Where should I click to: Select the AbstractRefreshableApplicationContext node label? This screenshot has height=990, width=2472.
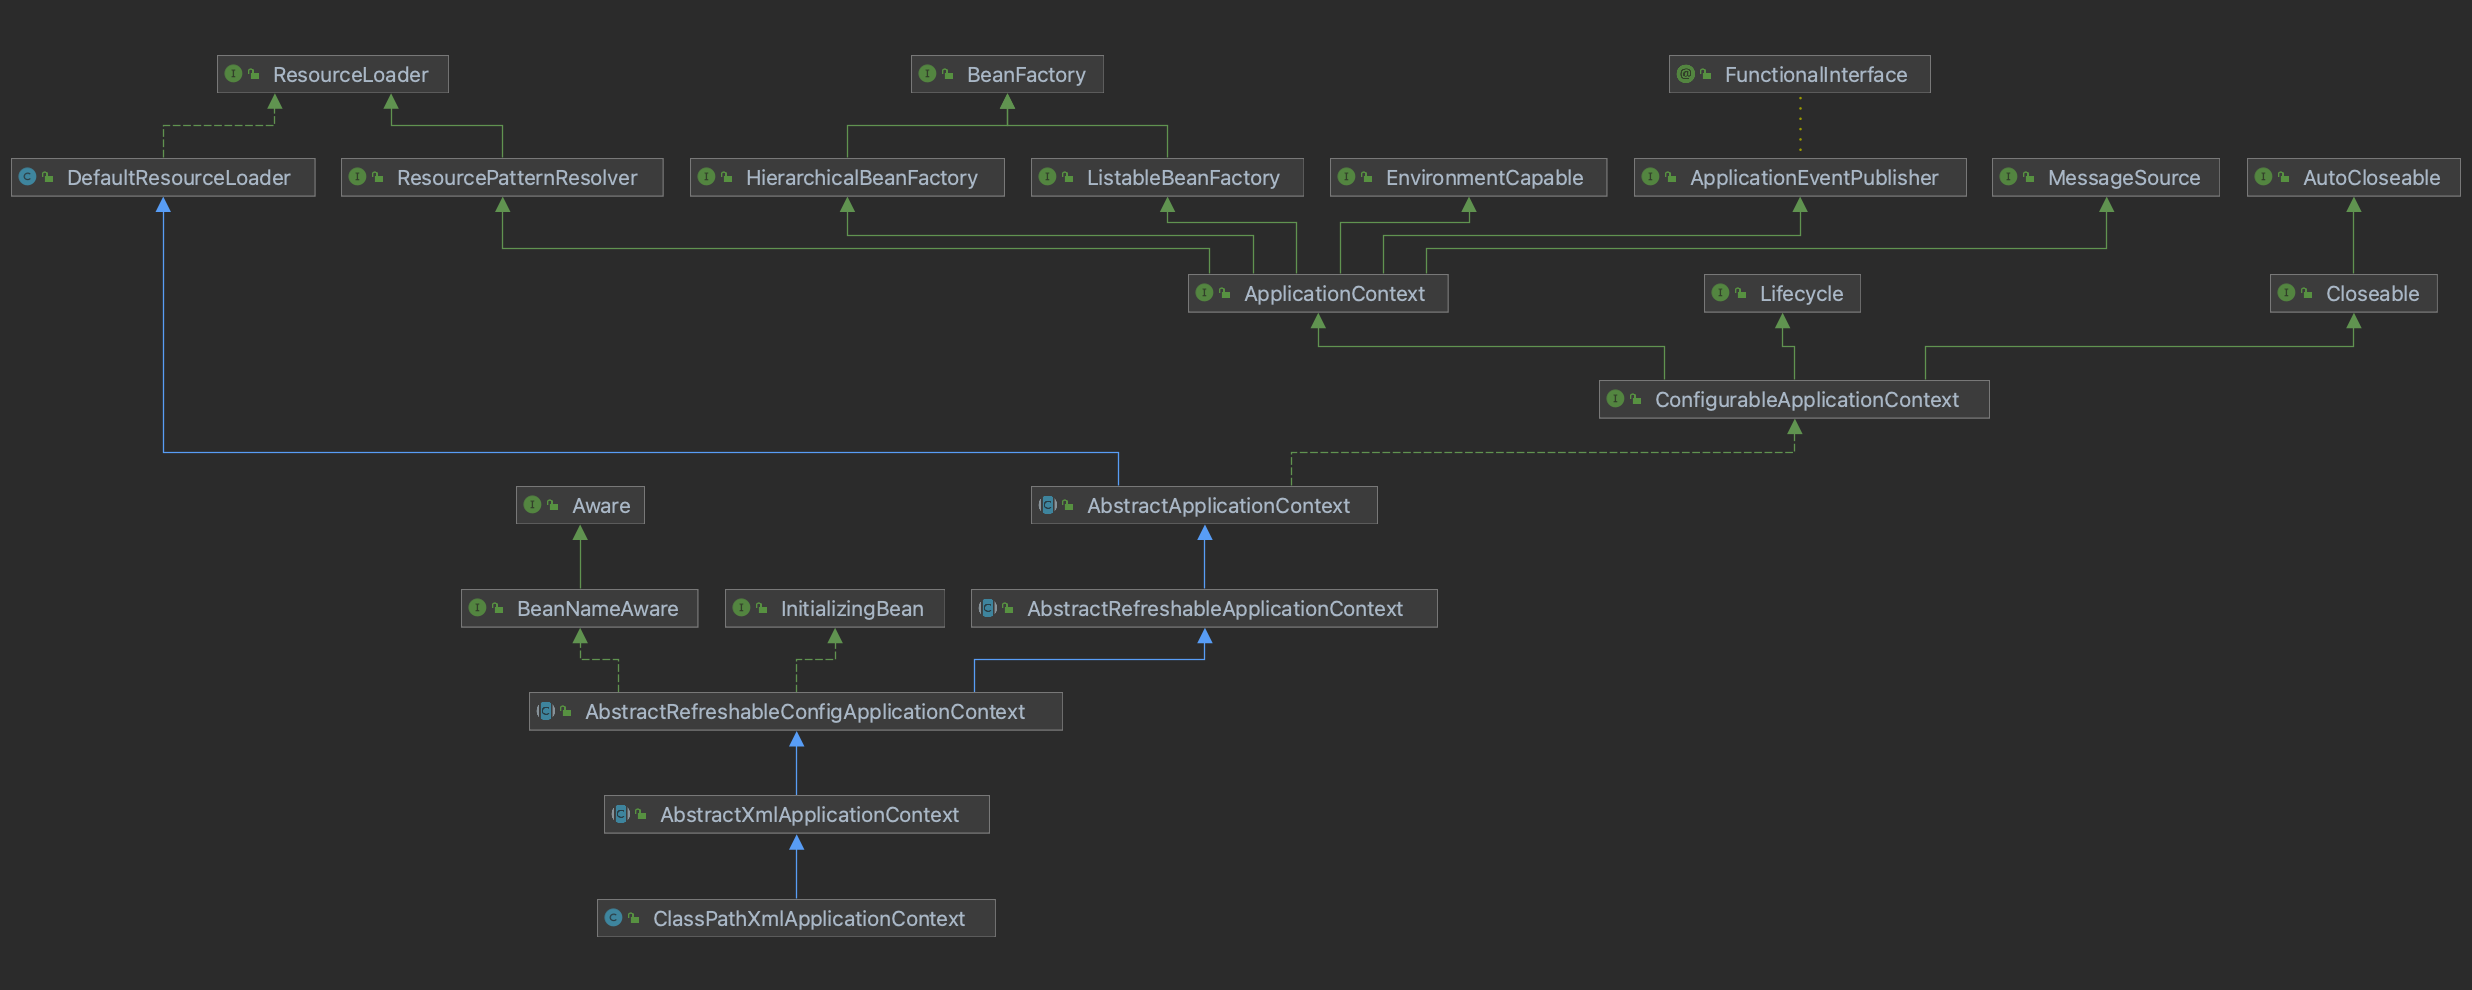[1215, 609]
